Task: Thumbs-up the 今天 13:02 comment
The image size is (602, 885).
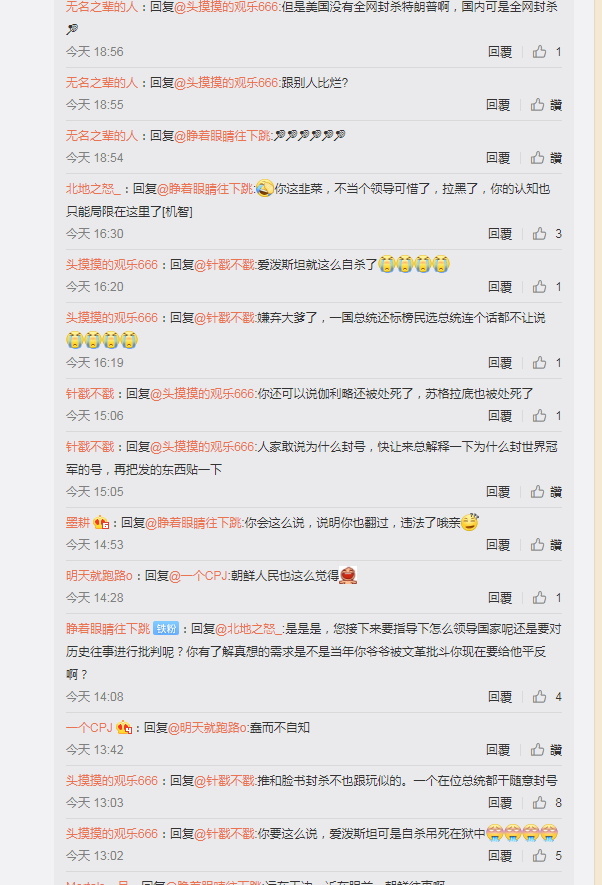Action: [x=540, y=856]
